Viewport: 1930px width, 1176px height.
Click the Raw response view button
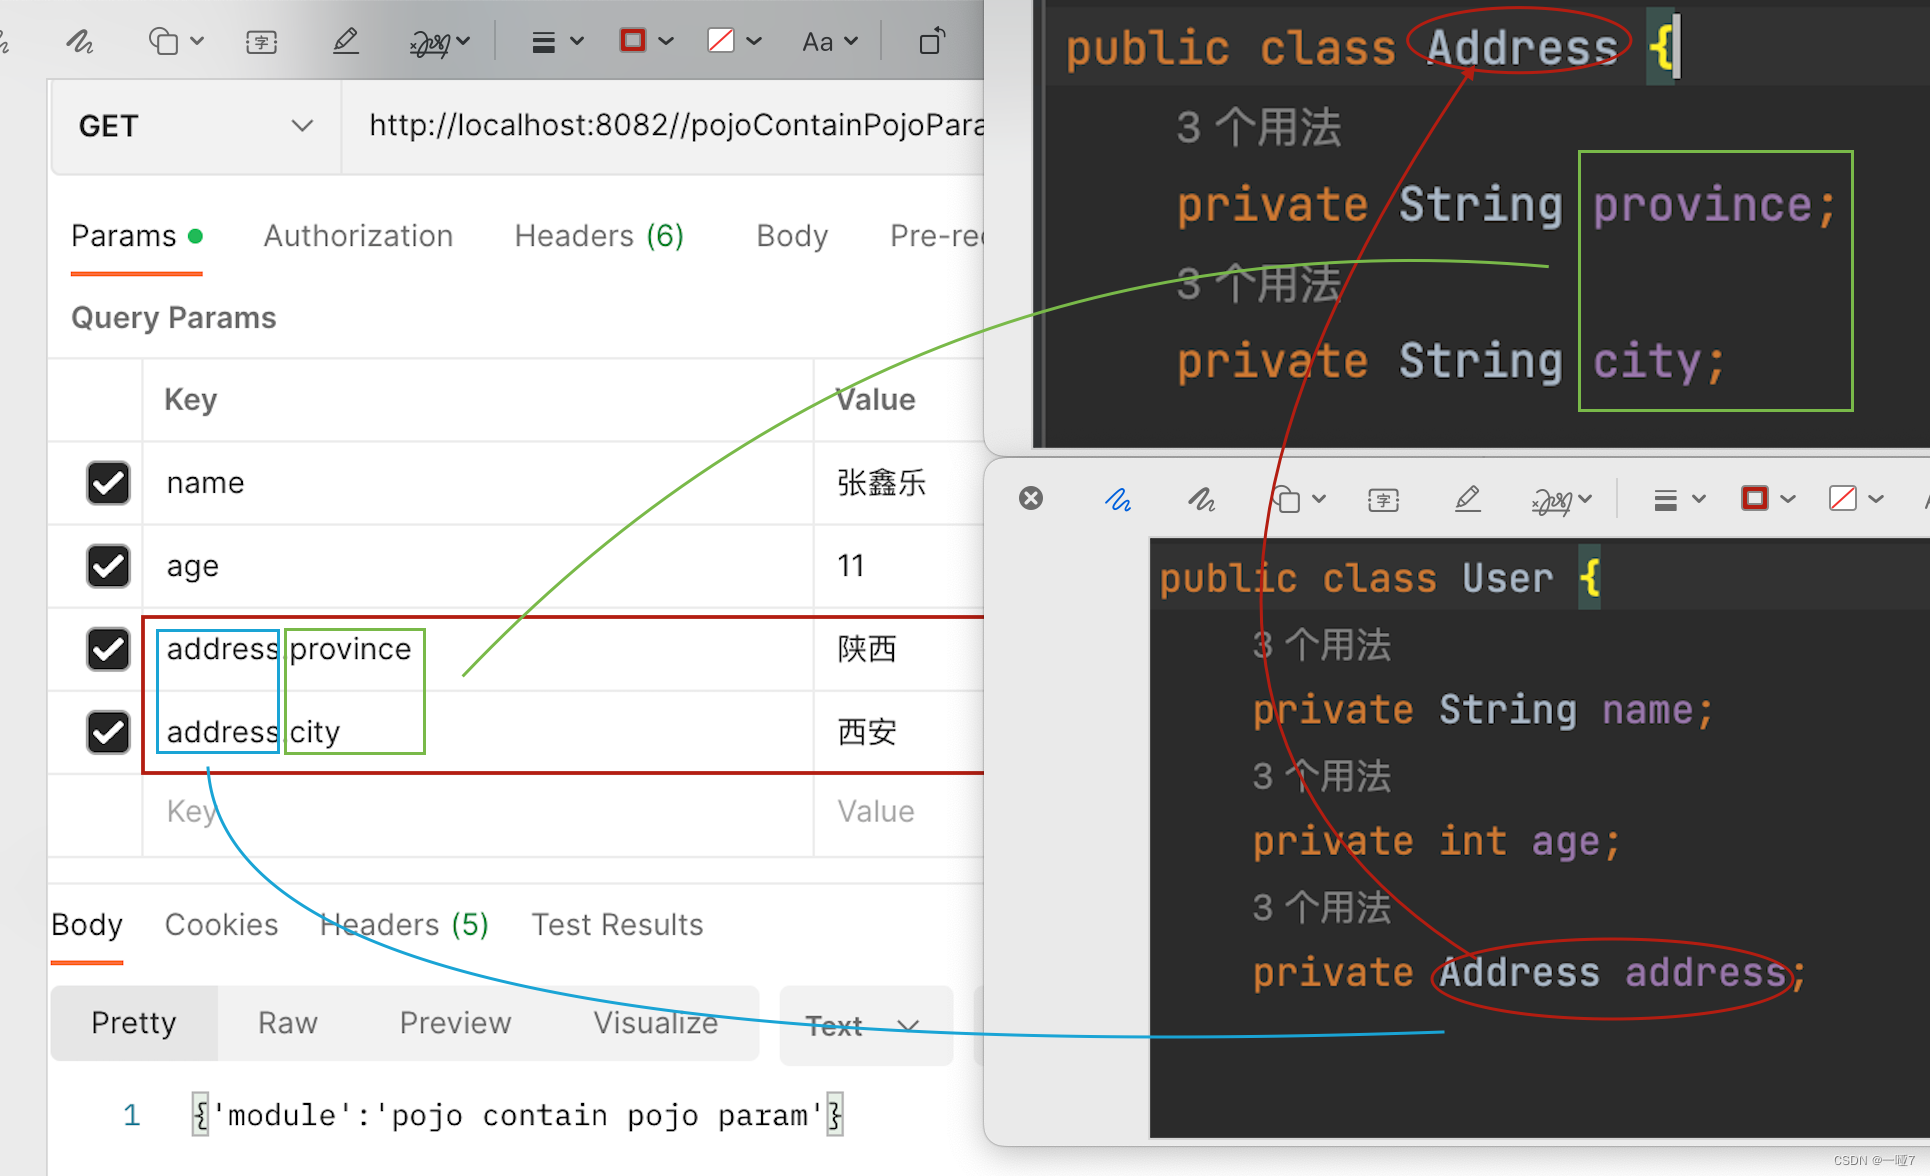click(287, 1023)
